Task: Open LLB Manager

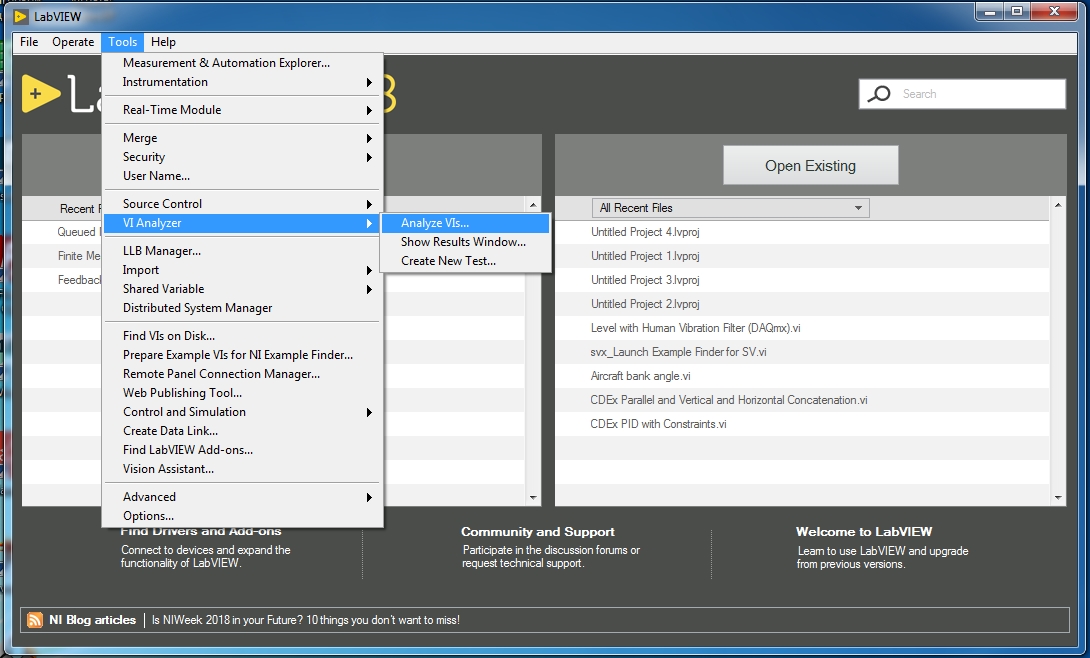Action: 242,251
